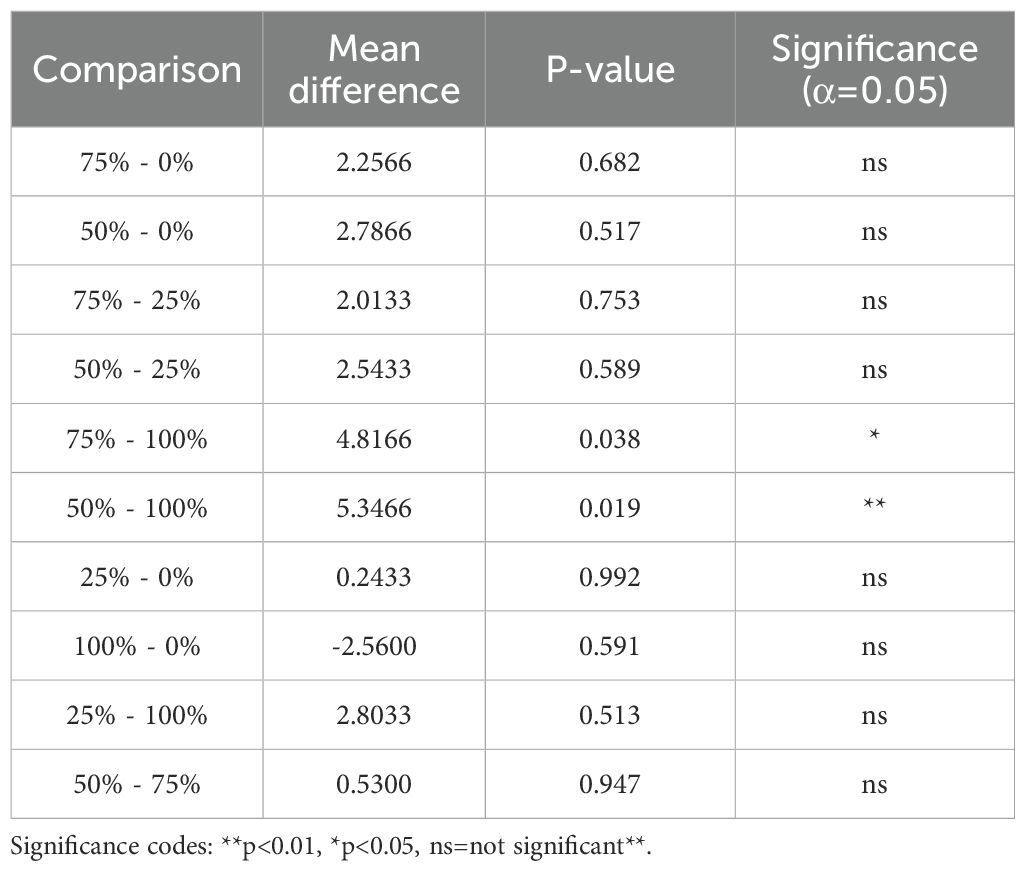The height and width of the screenshot is (871, 1025).
Task: Select the mean difference value 4.8166
Action: 373,439
